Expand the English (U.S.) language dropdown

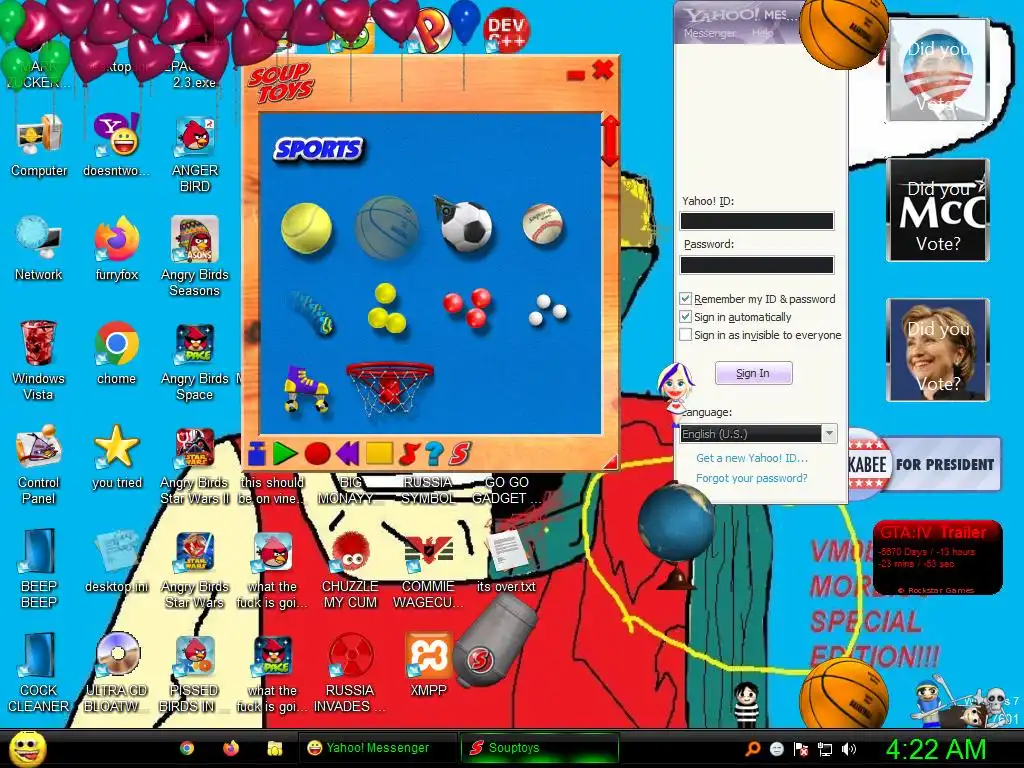point(829,434)
